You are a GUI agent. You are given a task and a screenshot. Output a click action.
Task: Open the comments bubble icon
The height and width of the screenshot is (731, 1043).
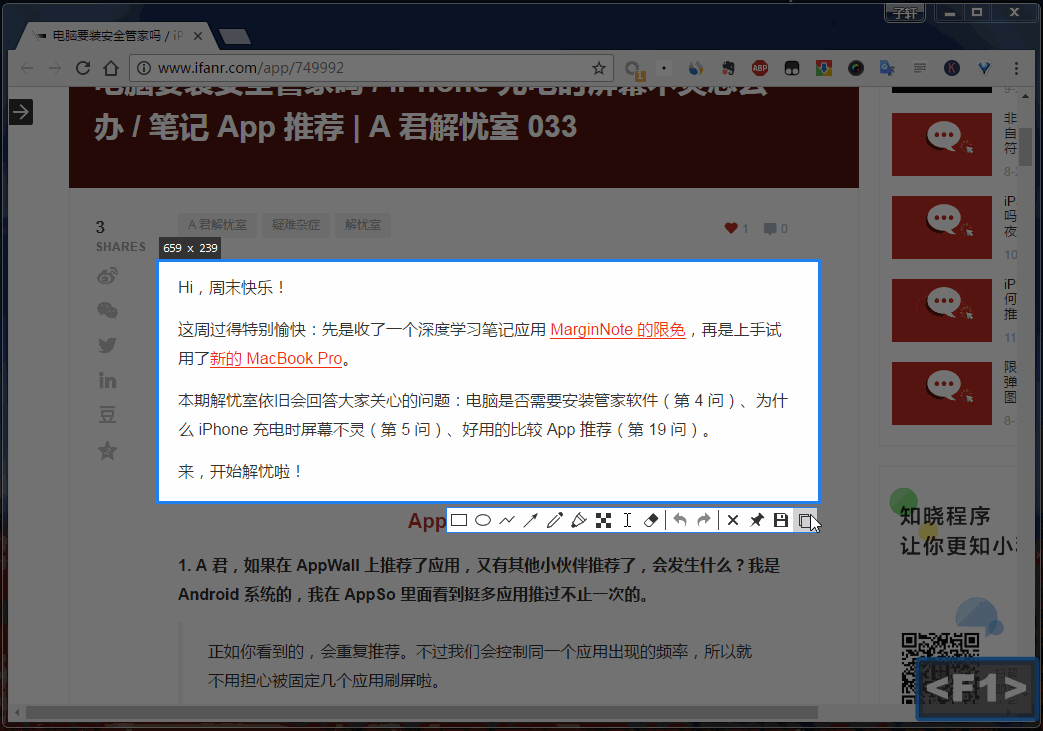pos(770,228)
